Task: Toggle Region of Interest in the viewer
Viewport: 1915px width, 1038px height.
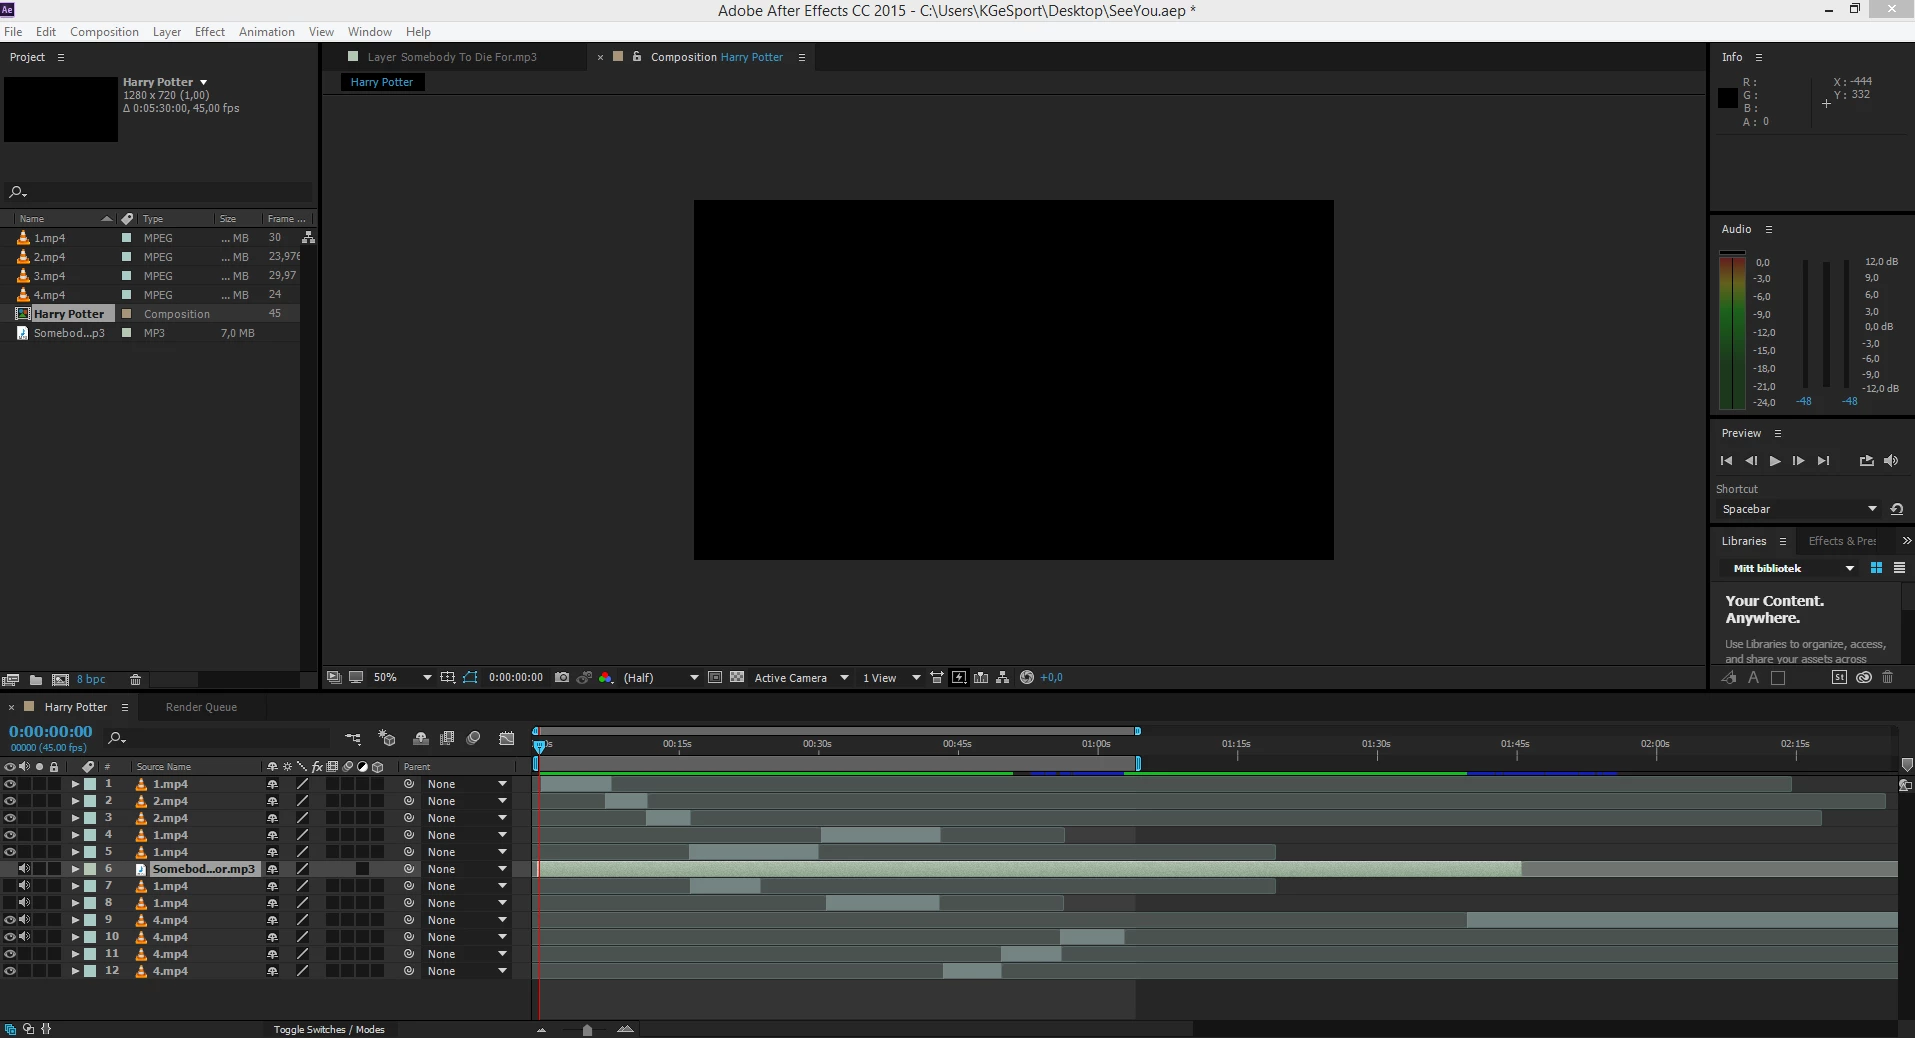Action: (x=715, y=677)
